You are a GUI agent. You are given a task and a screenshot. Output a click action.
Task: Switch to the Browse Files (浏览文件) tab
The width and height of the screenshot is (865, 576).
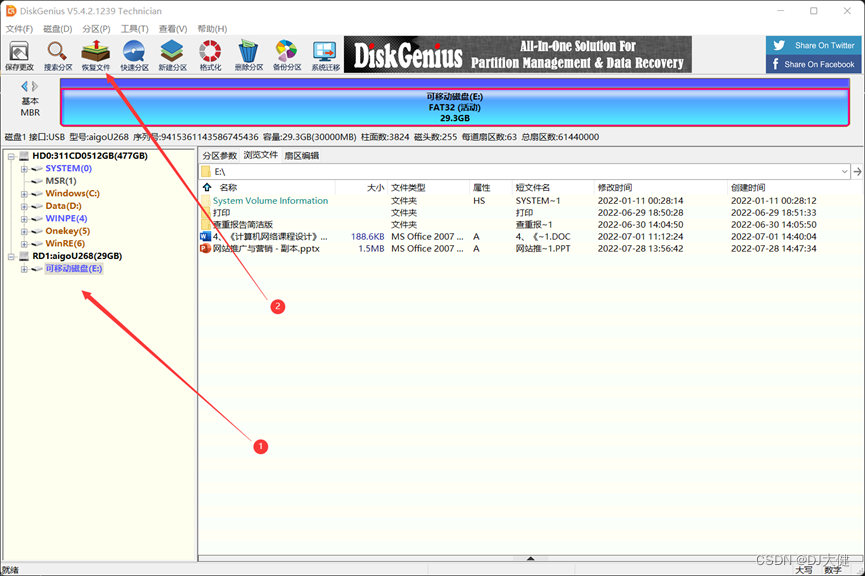(x=260, y=155)
